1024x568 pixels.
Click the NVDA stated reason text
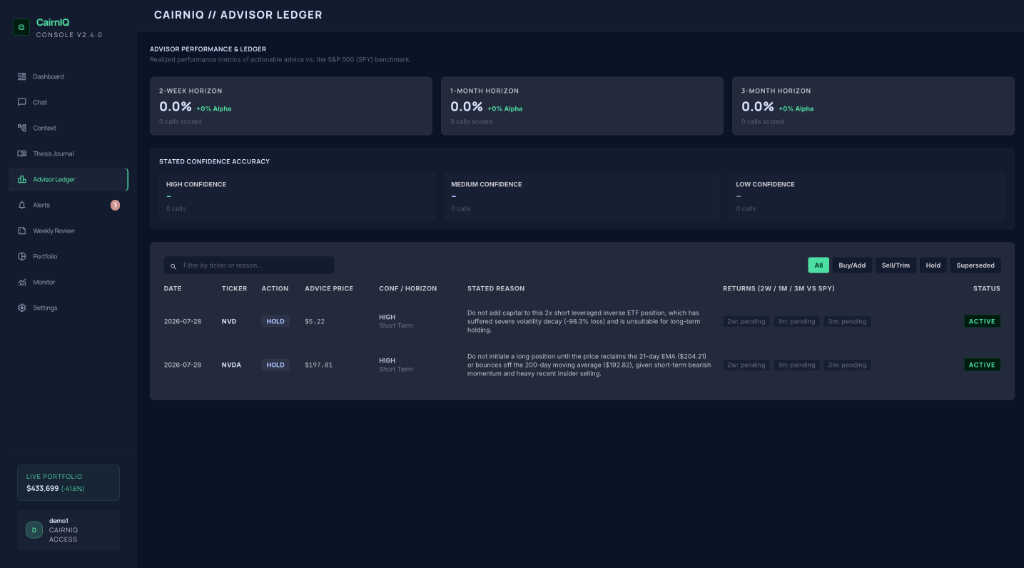coord(589,365)
